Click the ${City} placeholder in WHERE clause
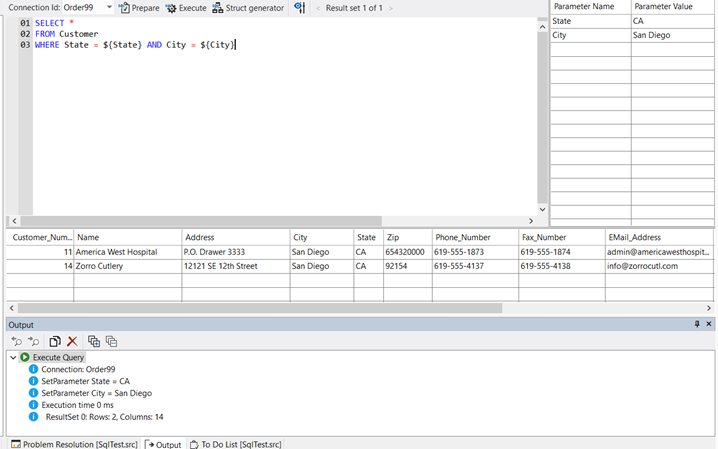The width and height of the screenshot is (718, 449). pyautogui.click(x=217, y=45)
